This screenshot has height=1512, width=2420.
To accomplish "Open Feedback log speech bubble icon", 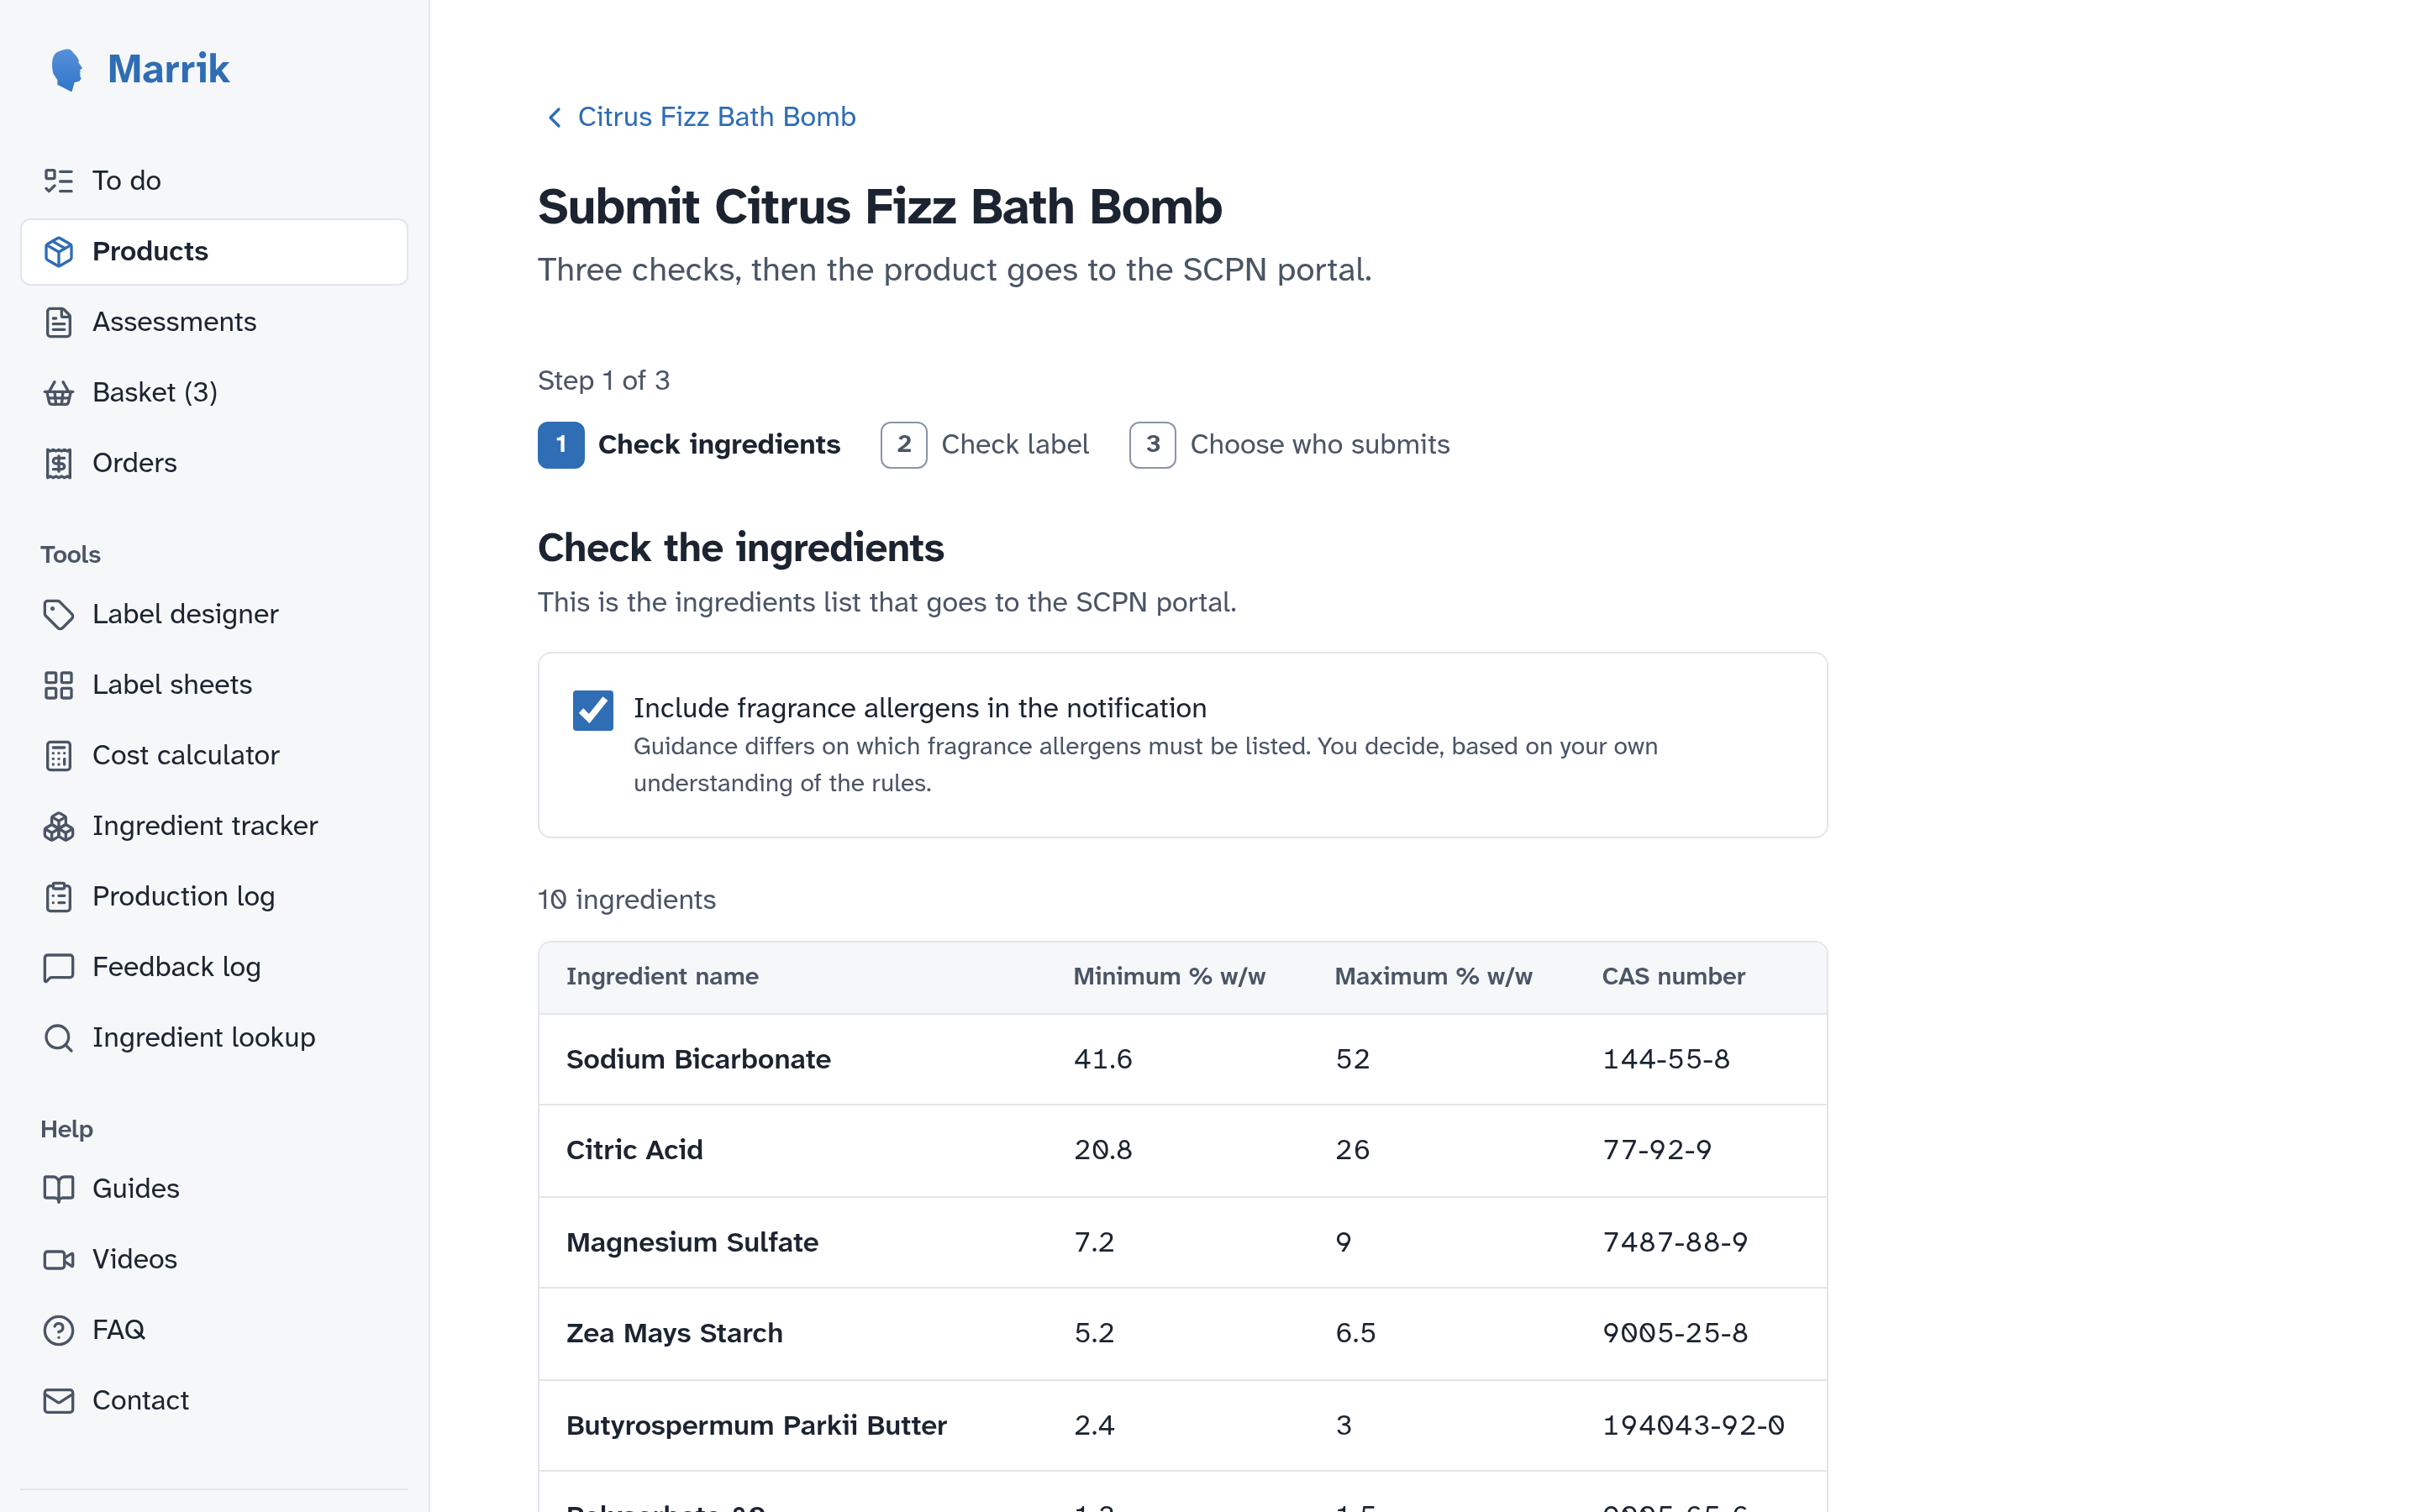I will click(59, 967).
